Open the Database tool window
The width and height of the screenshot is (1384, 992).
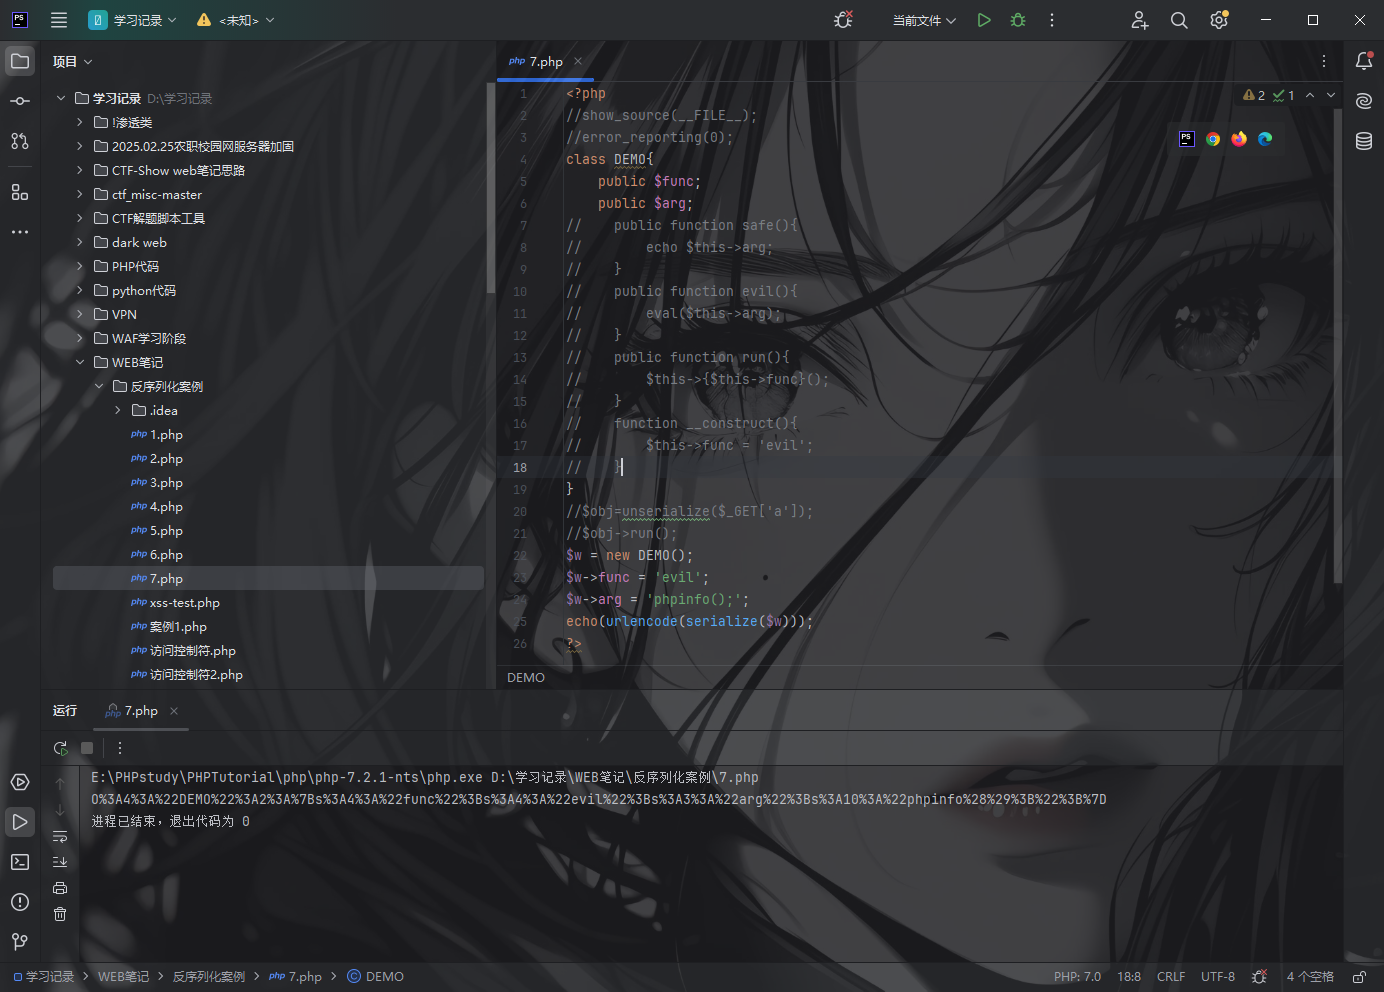(x=1364, y=141)
